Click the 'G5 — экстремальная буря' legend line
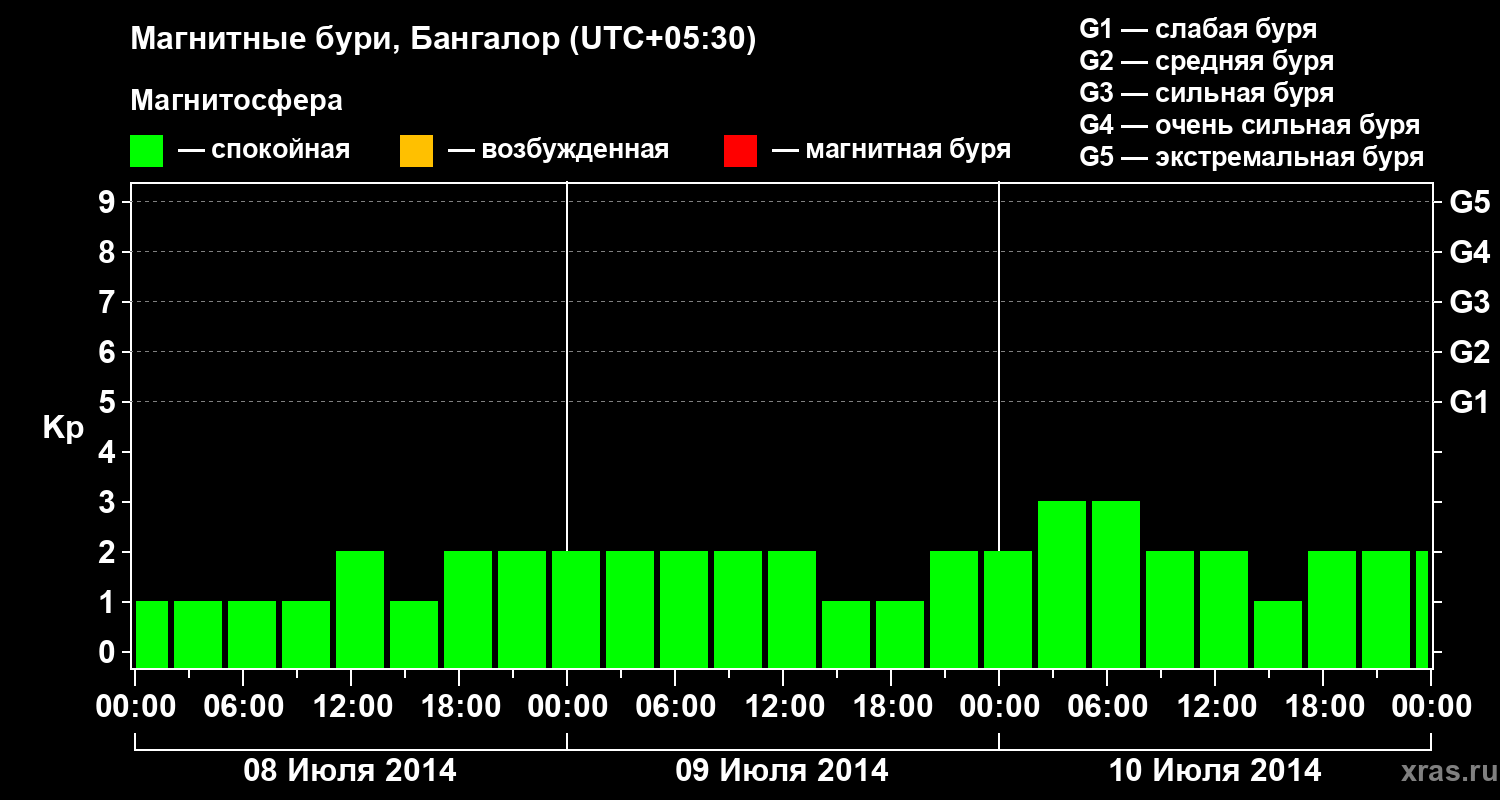This screenshot has height=800, width=1500. click(x=1251, y=157)
